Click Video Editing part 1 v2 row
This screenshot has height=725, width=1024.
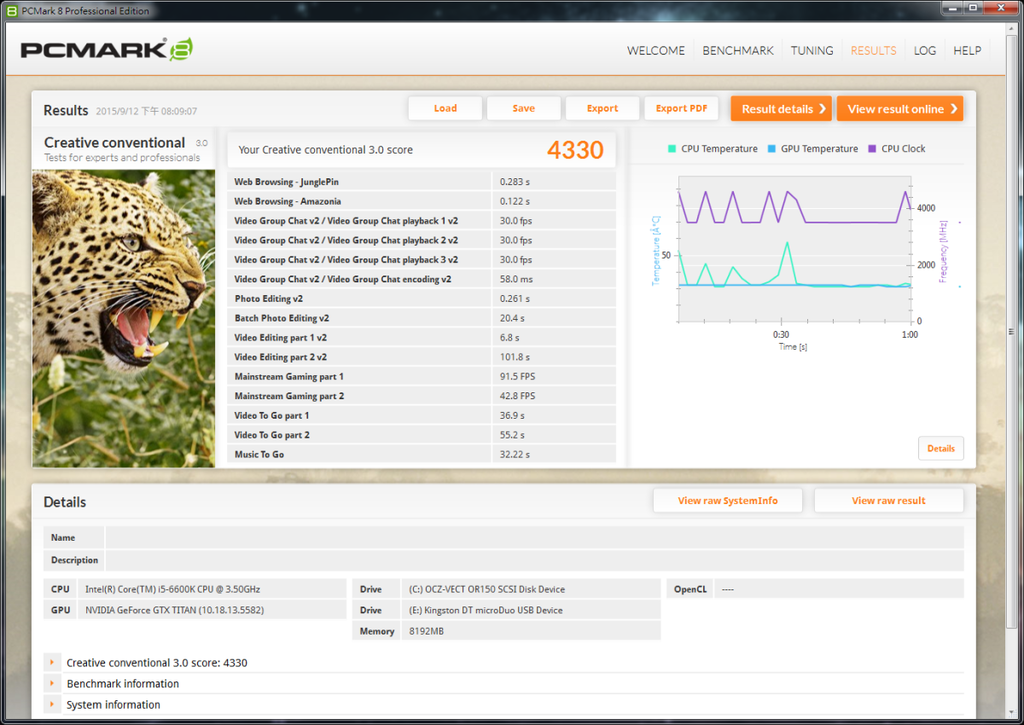click(421, 338)
